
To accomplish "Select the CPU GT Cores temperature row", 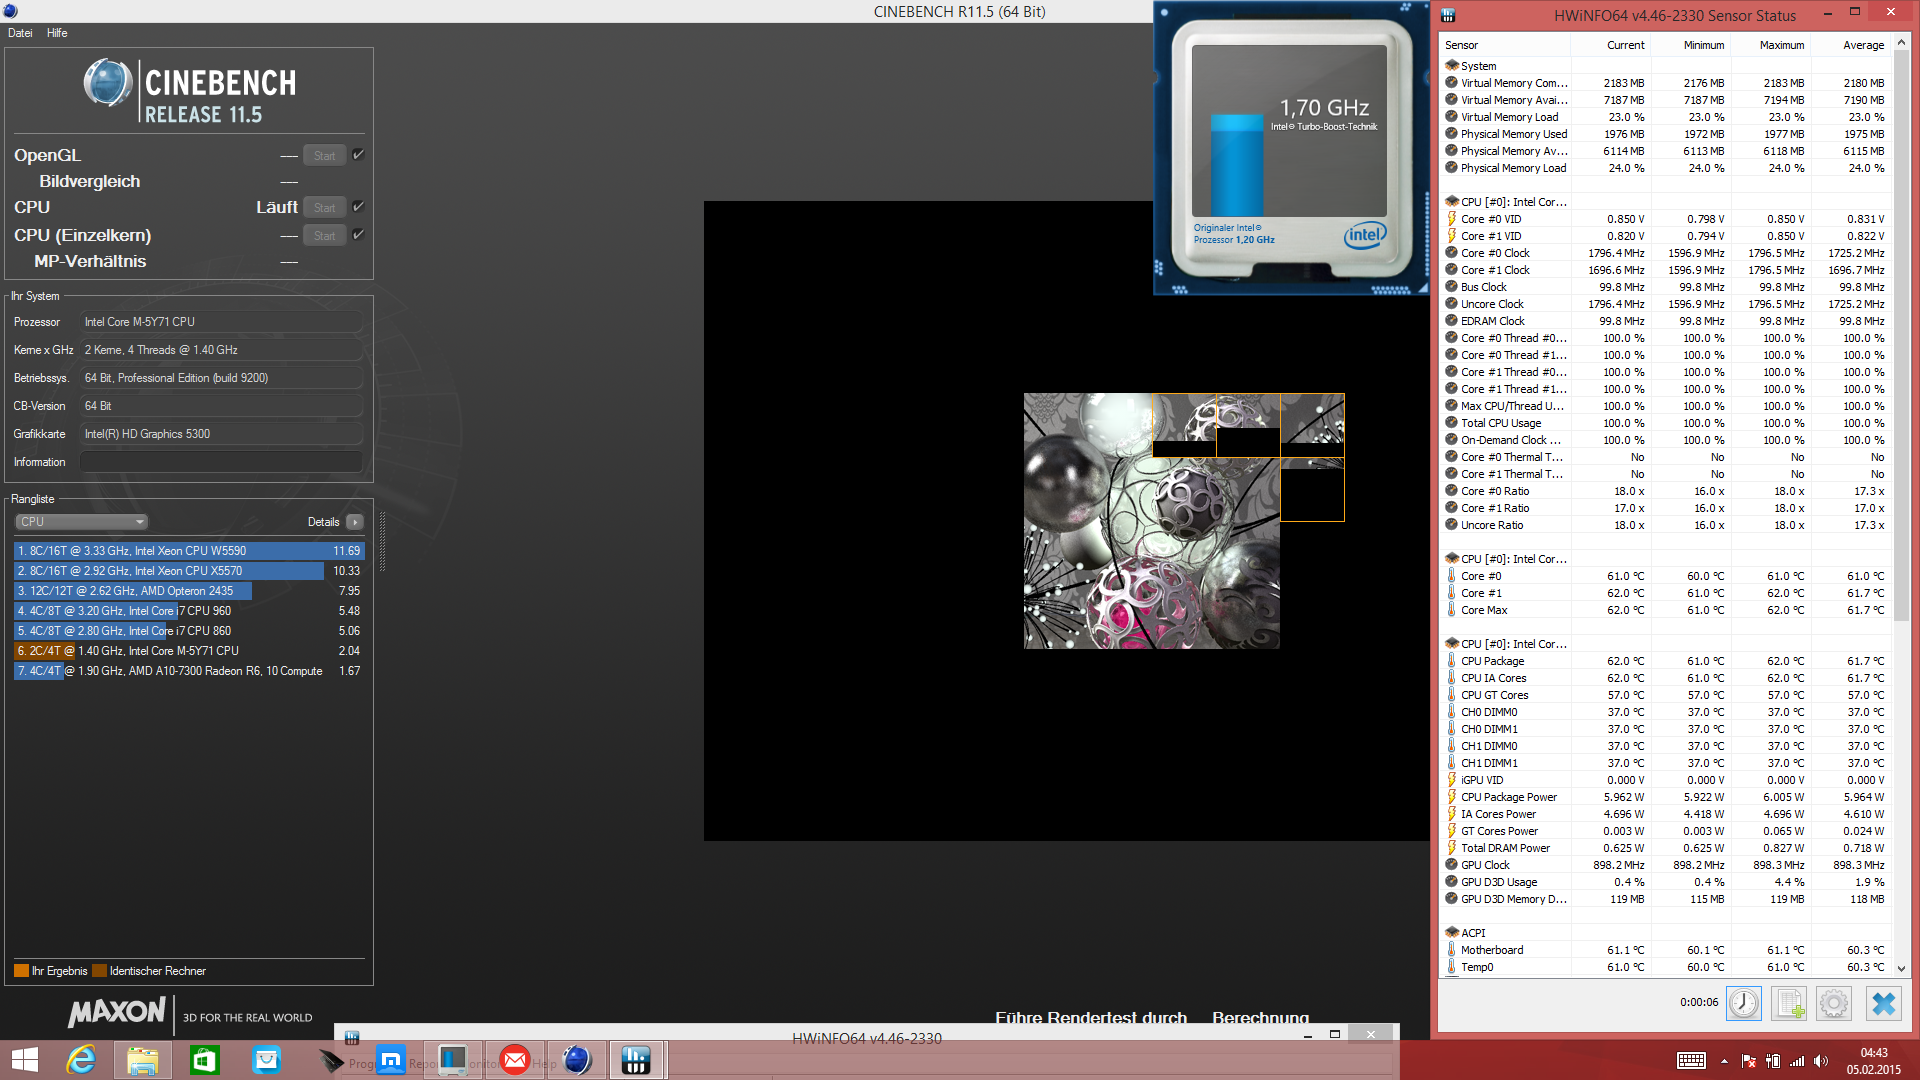I will coord(1665,695).
